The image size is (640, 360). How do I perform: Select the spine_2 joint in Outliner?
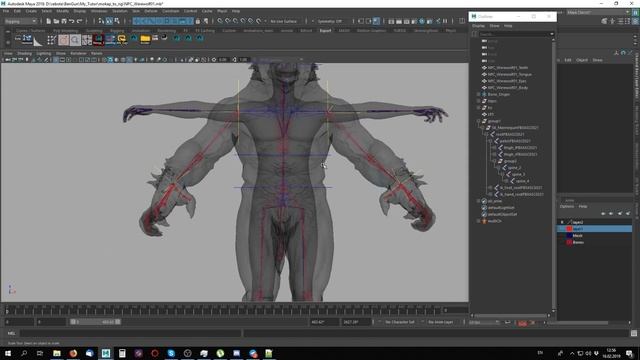514,167
